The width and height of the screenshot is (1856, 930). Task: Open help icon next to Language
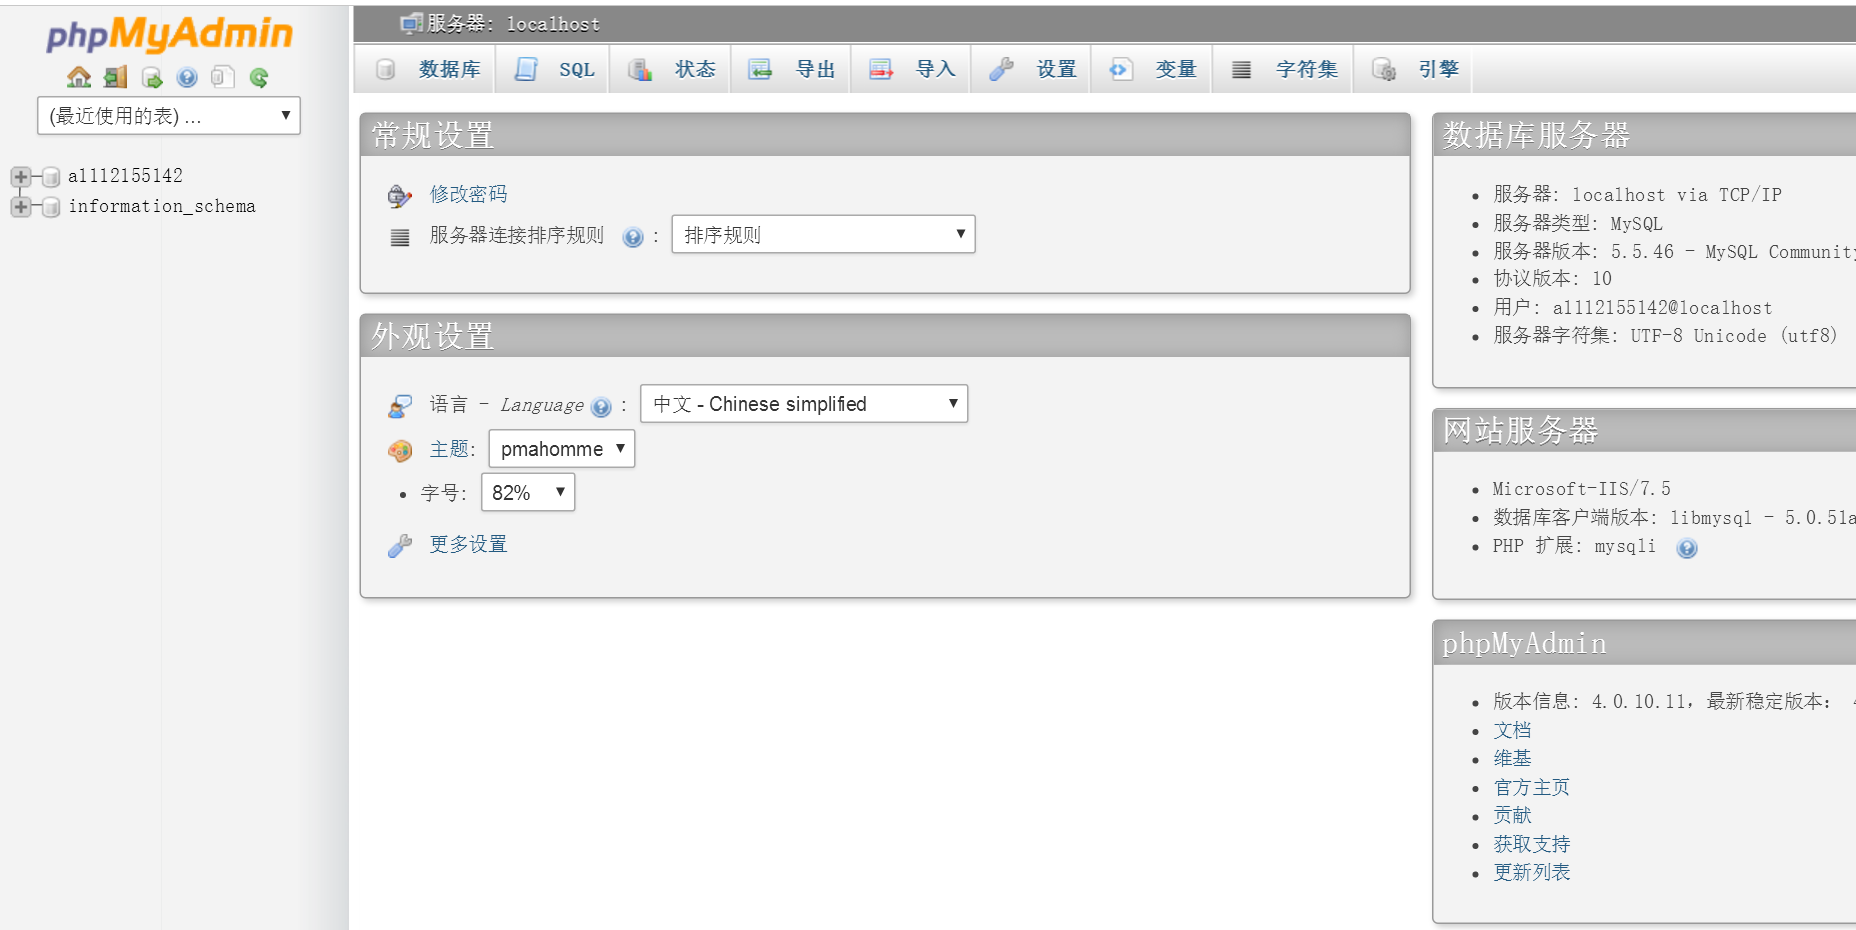601,407
